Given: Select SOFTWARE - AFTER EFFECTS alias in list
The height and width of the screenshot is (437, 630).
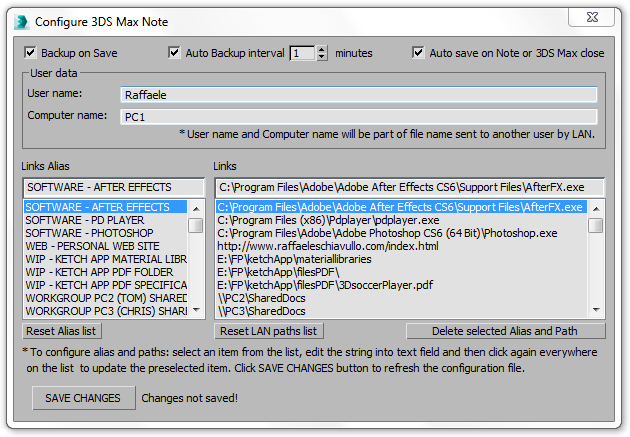Looking at the screenshot, I should (106, 207).
